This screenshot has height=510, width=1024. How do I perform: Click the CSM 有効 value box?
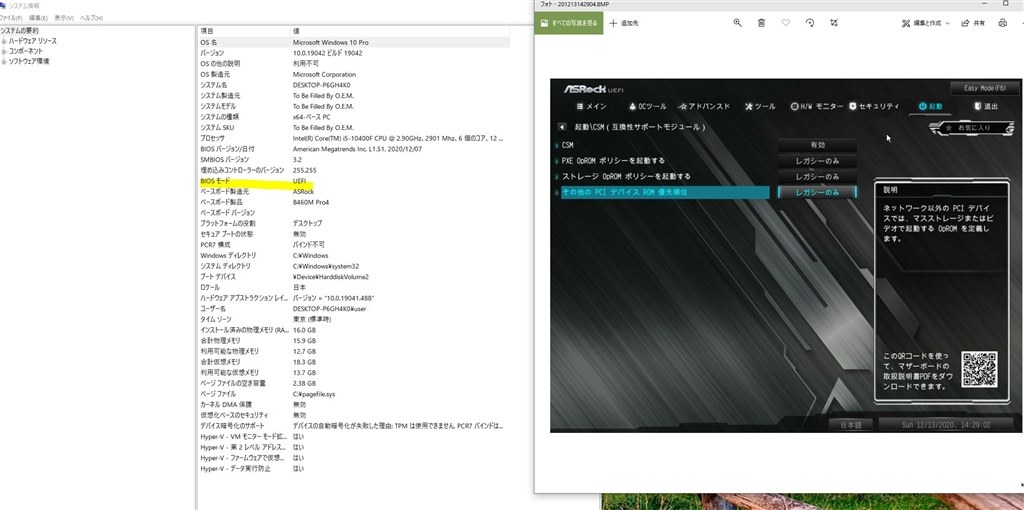tap(817, 145)
